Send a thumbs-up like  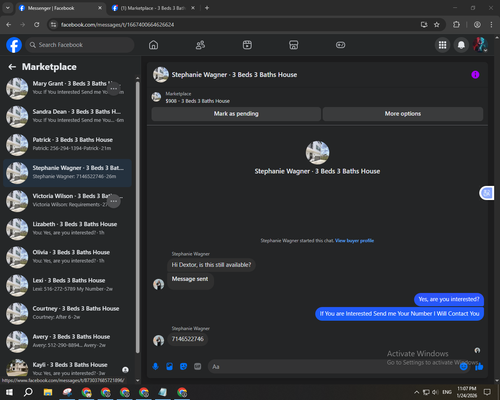coord(479,367)
